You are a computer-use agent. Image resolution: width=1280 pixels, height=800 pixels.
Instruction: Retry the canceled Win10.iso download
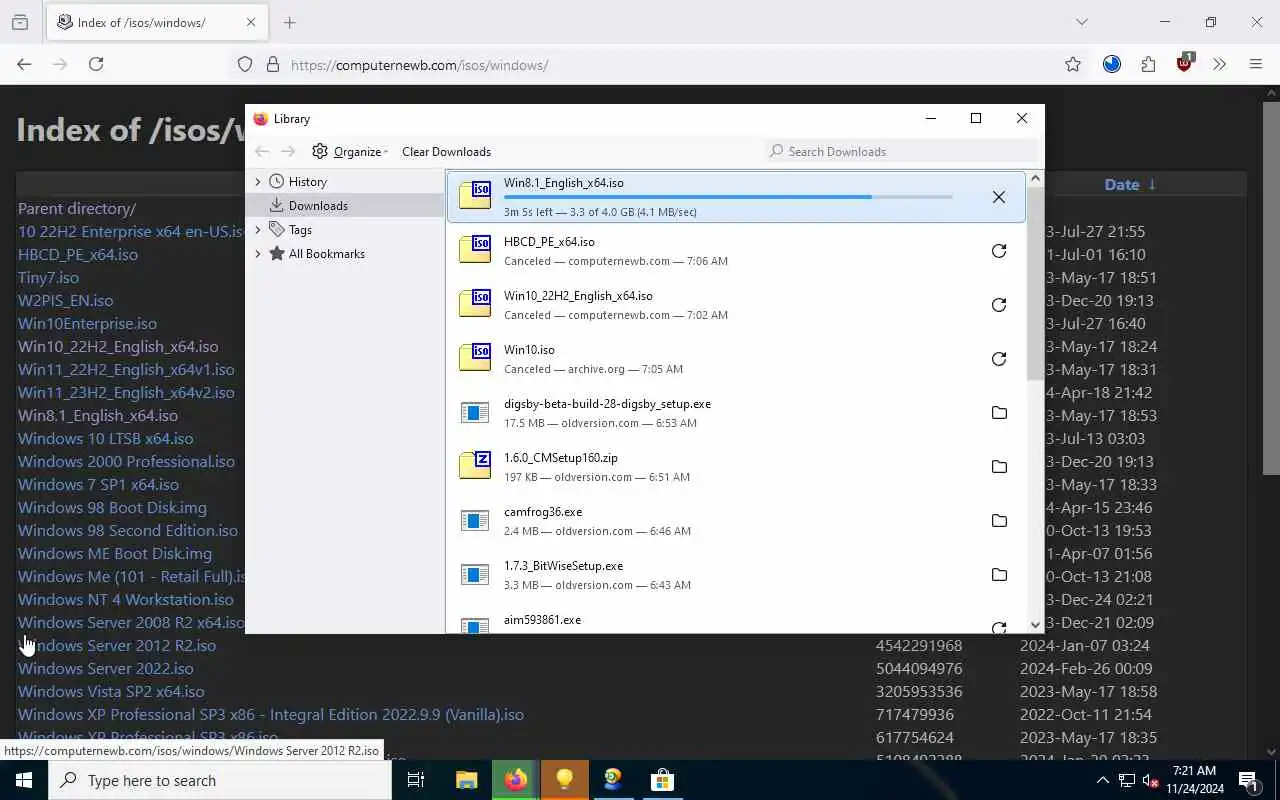998,359
